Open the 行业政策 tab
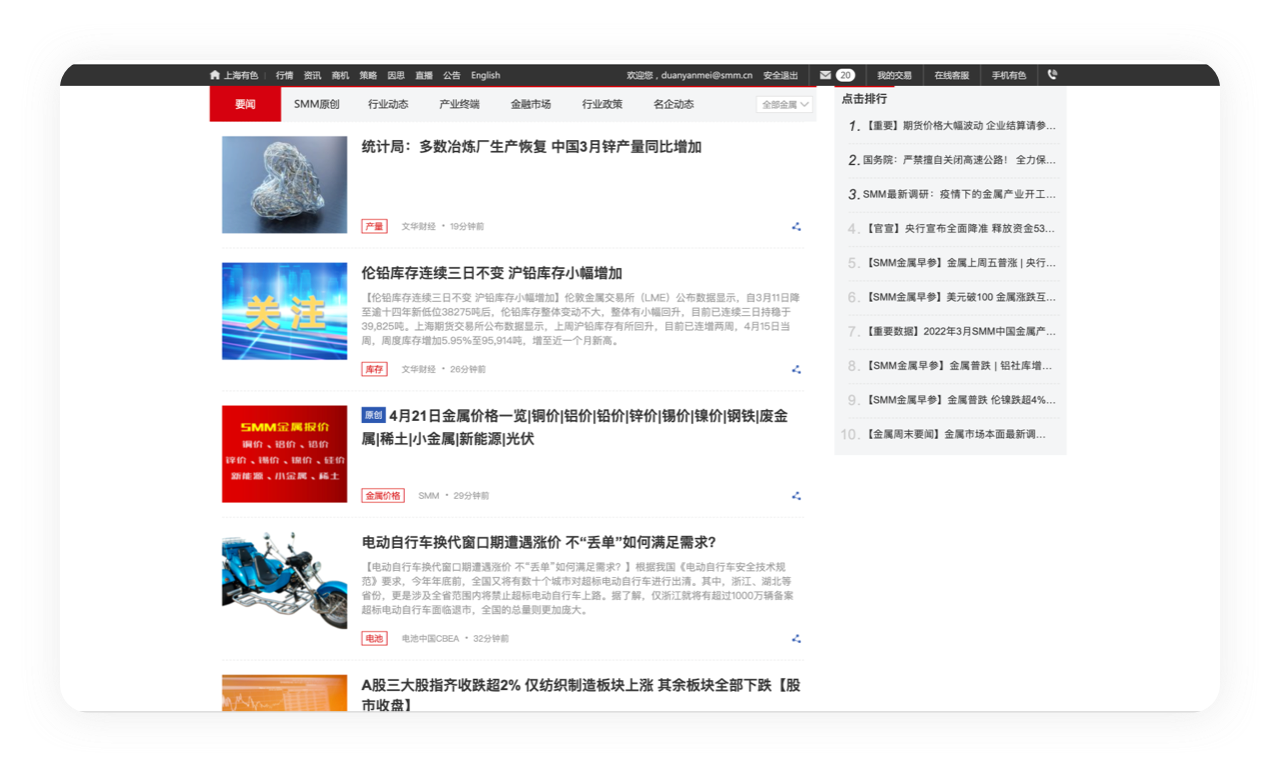Viewport: 1280px width, 774px height. pos(602,104)
